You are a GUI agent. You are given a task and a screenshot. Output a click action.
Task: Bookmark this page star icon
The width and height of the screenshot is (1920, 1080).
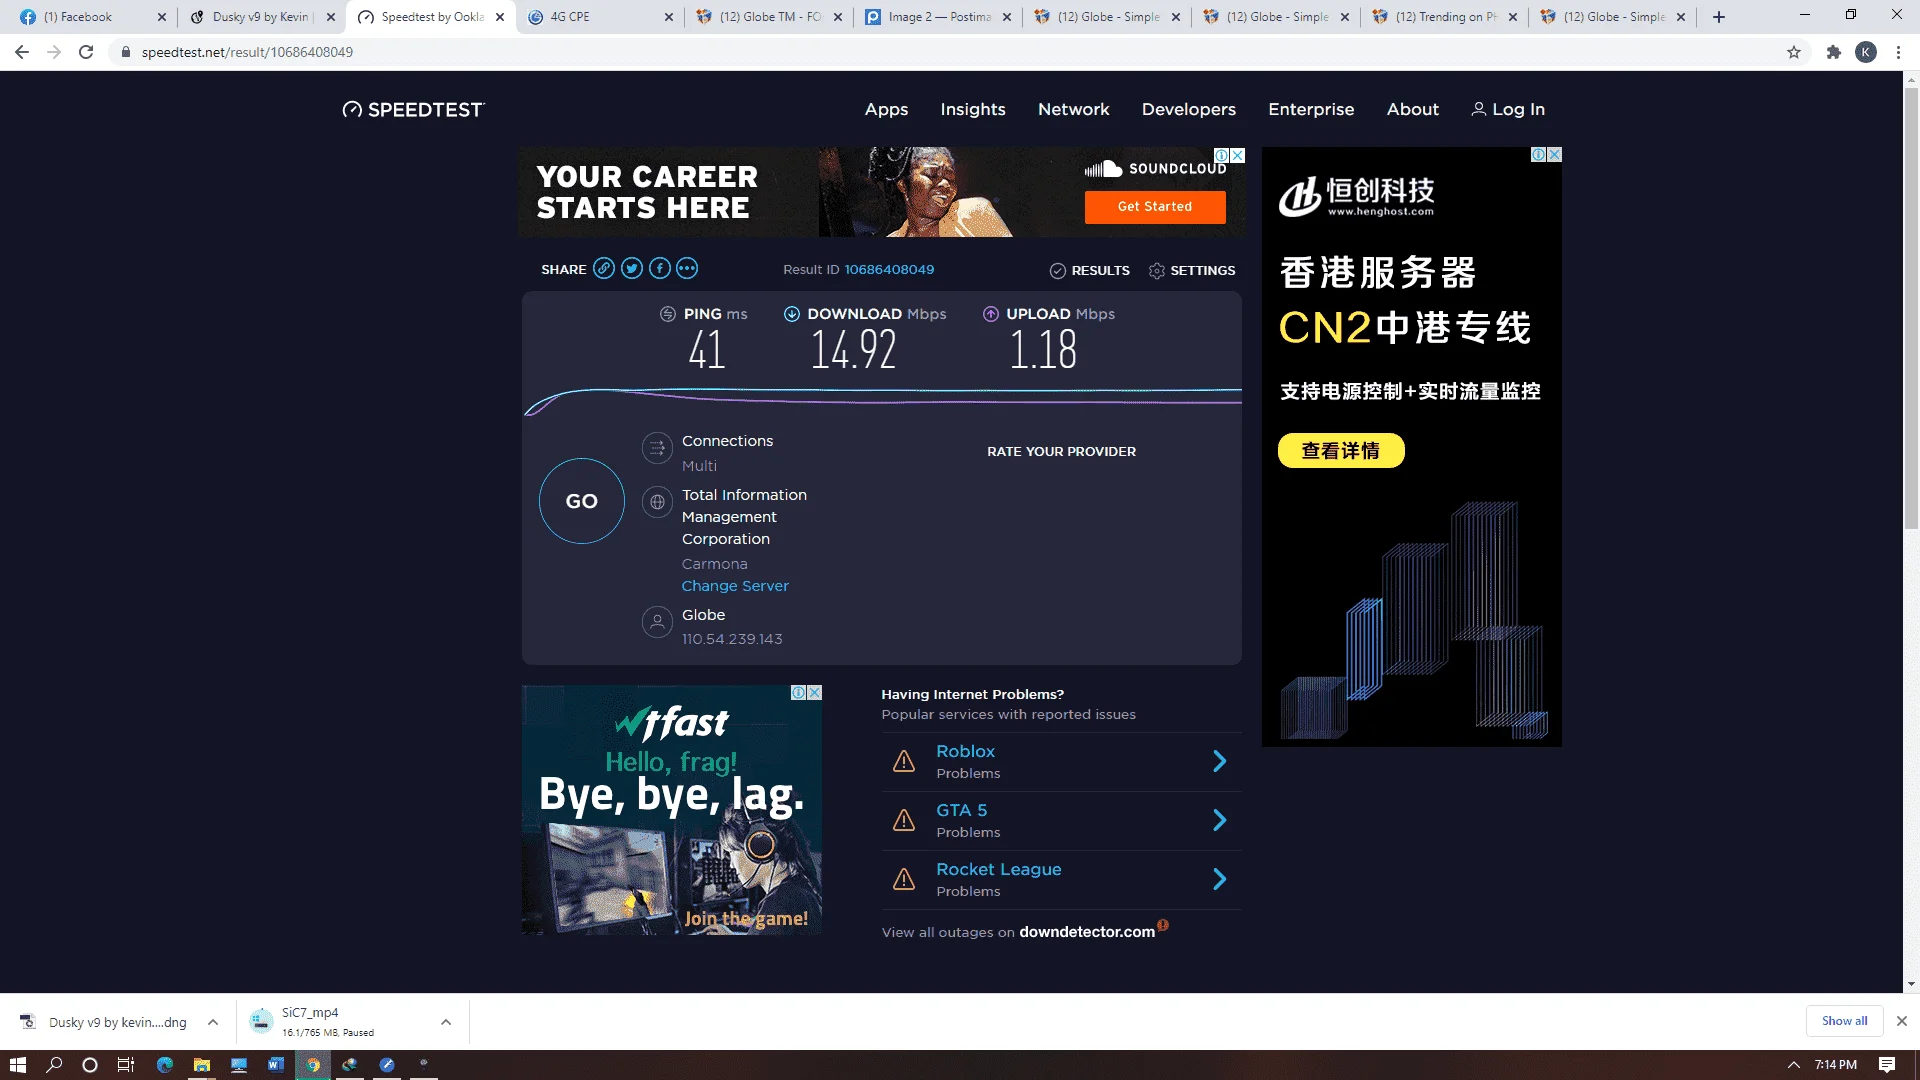pyautogui.click(x=1794, y=52)
